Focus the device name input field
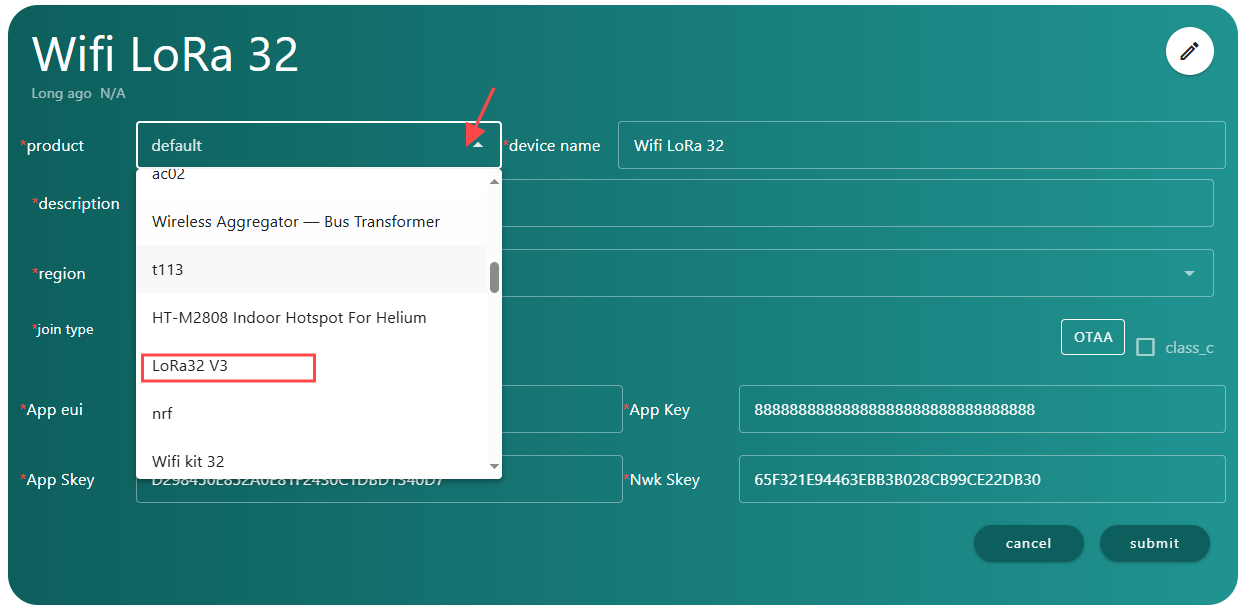Screen dimensions: 1250x611 [x=922, y=145]
